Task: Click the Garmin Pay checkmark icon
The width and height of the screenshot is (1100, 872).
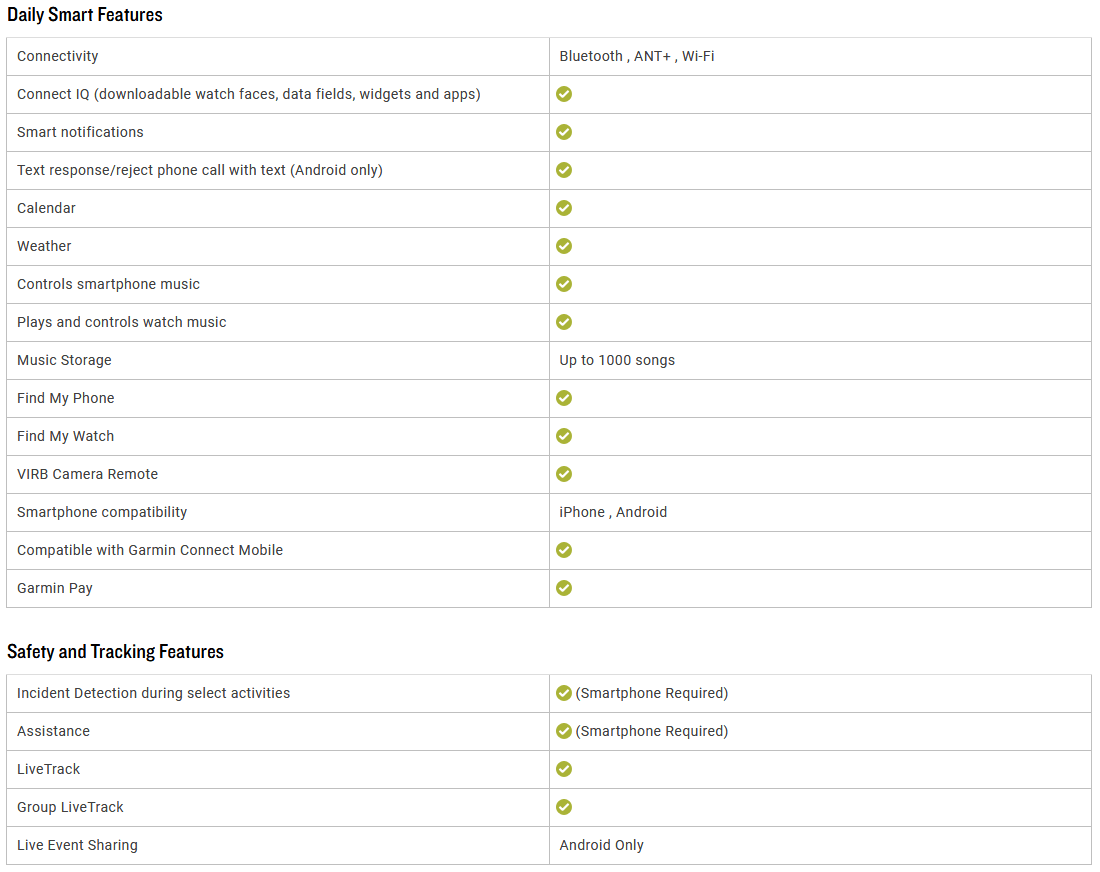Action: 564,588
